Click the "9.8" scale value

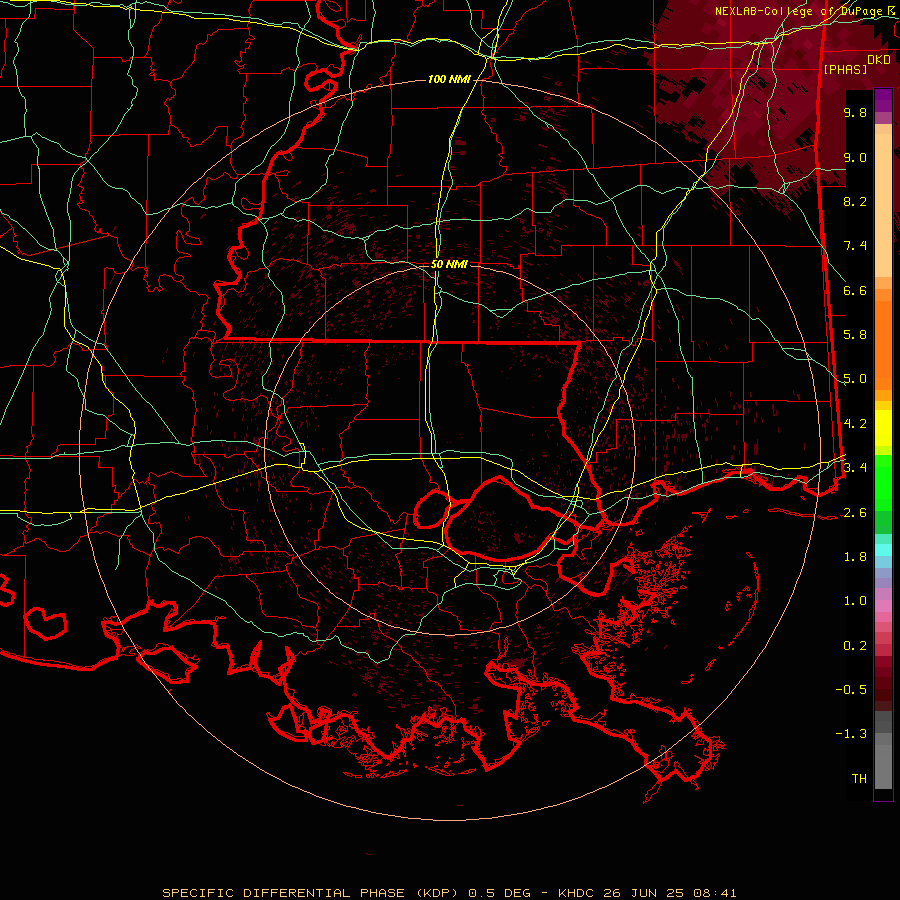855,112
